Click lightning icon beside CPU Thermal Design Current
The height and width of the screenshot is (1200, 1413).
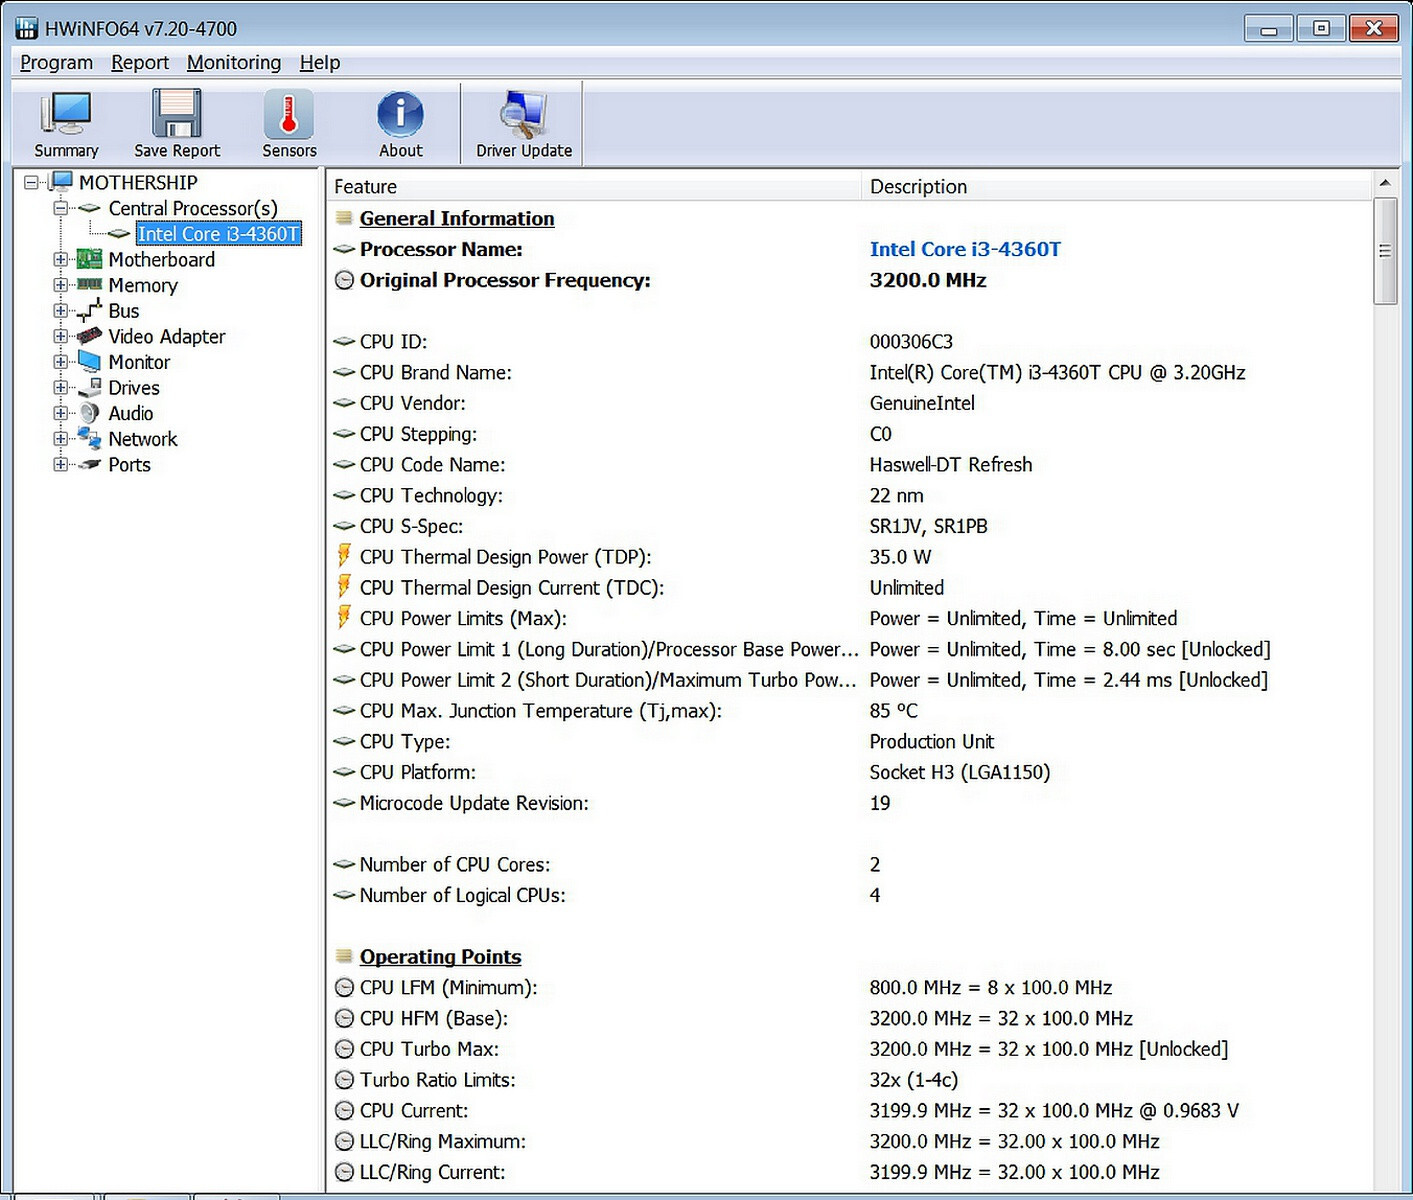[x=344, y=587]
